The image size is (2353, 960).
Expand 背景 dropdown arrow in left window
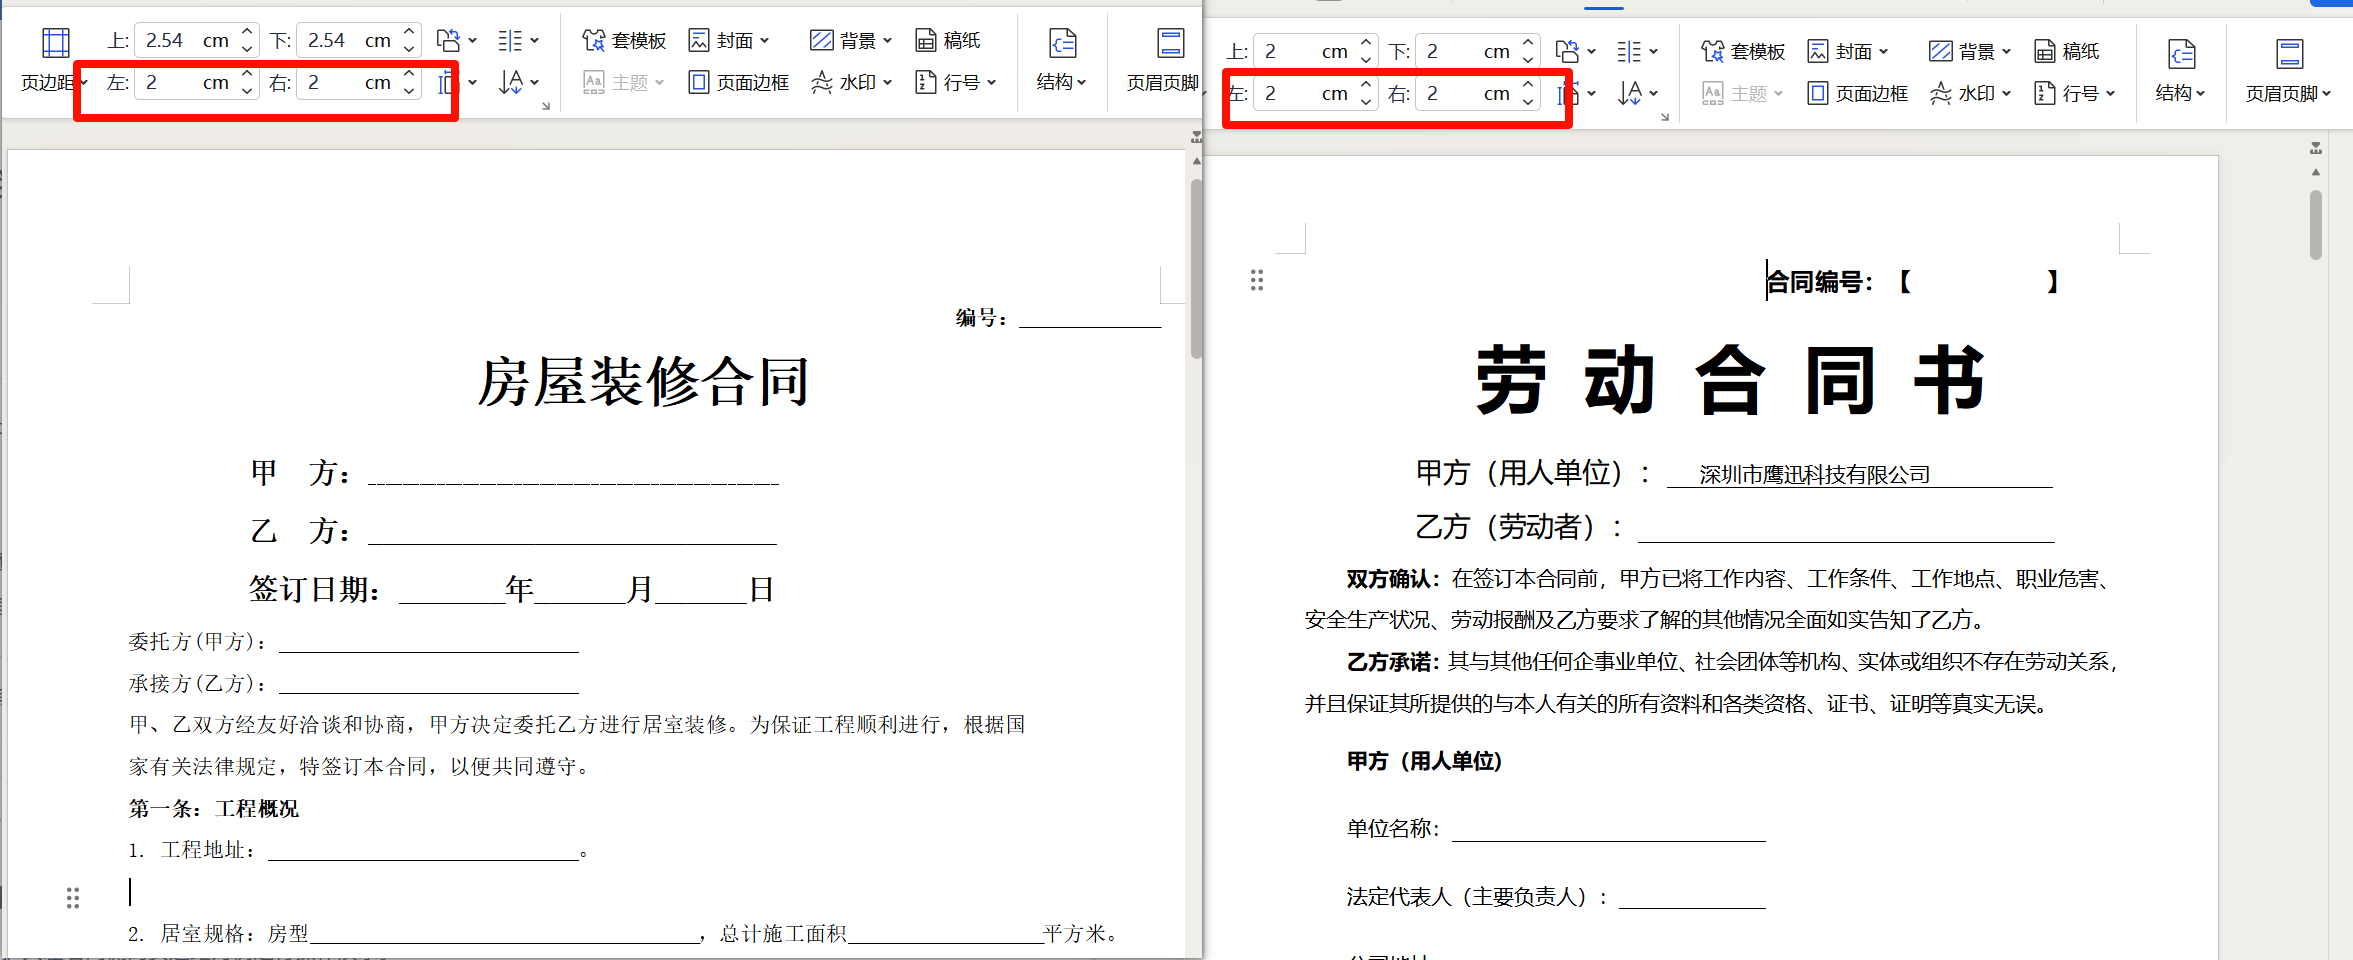click(887, 41)
